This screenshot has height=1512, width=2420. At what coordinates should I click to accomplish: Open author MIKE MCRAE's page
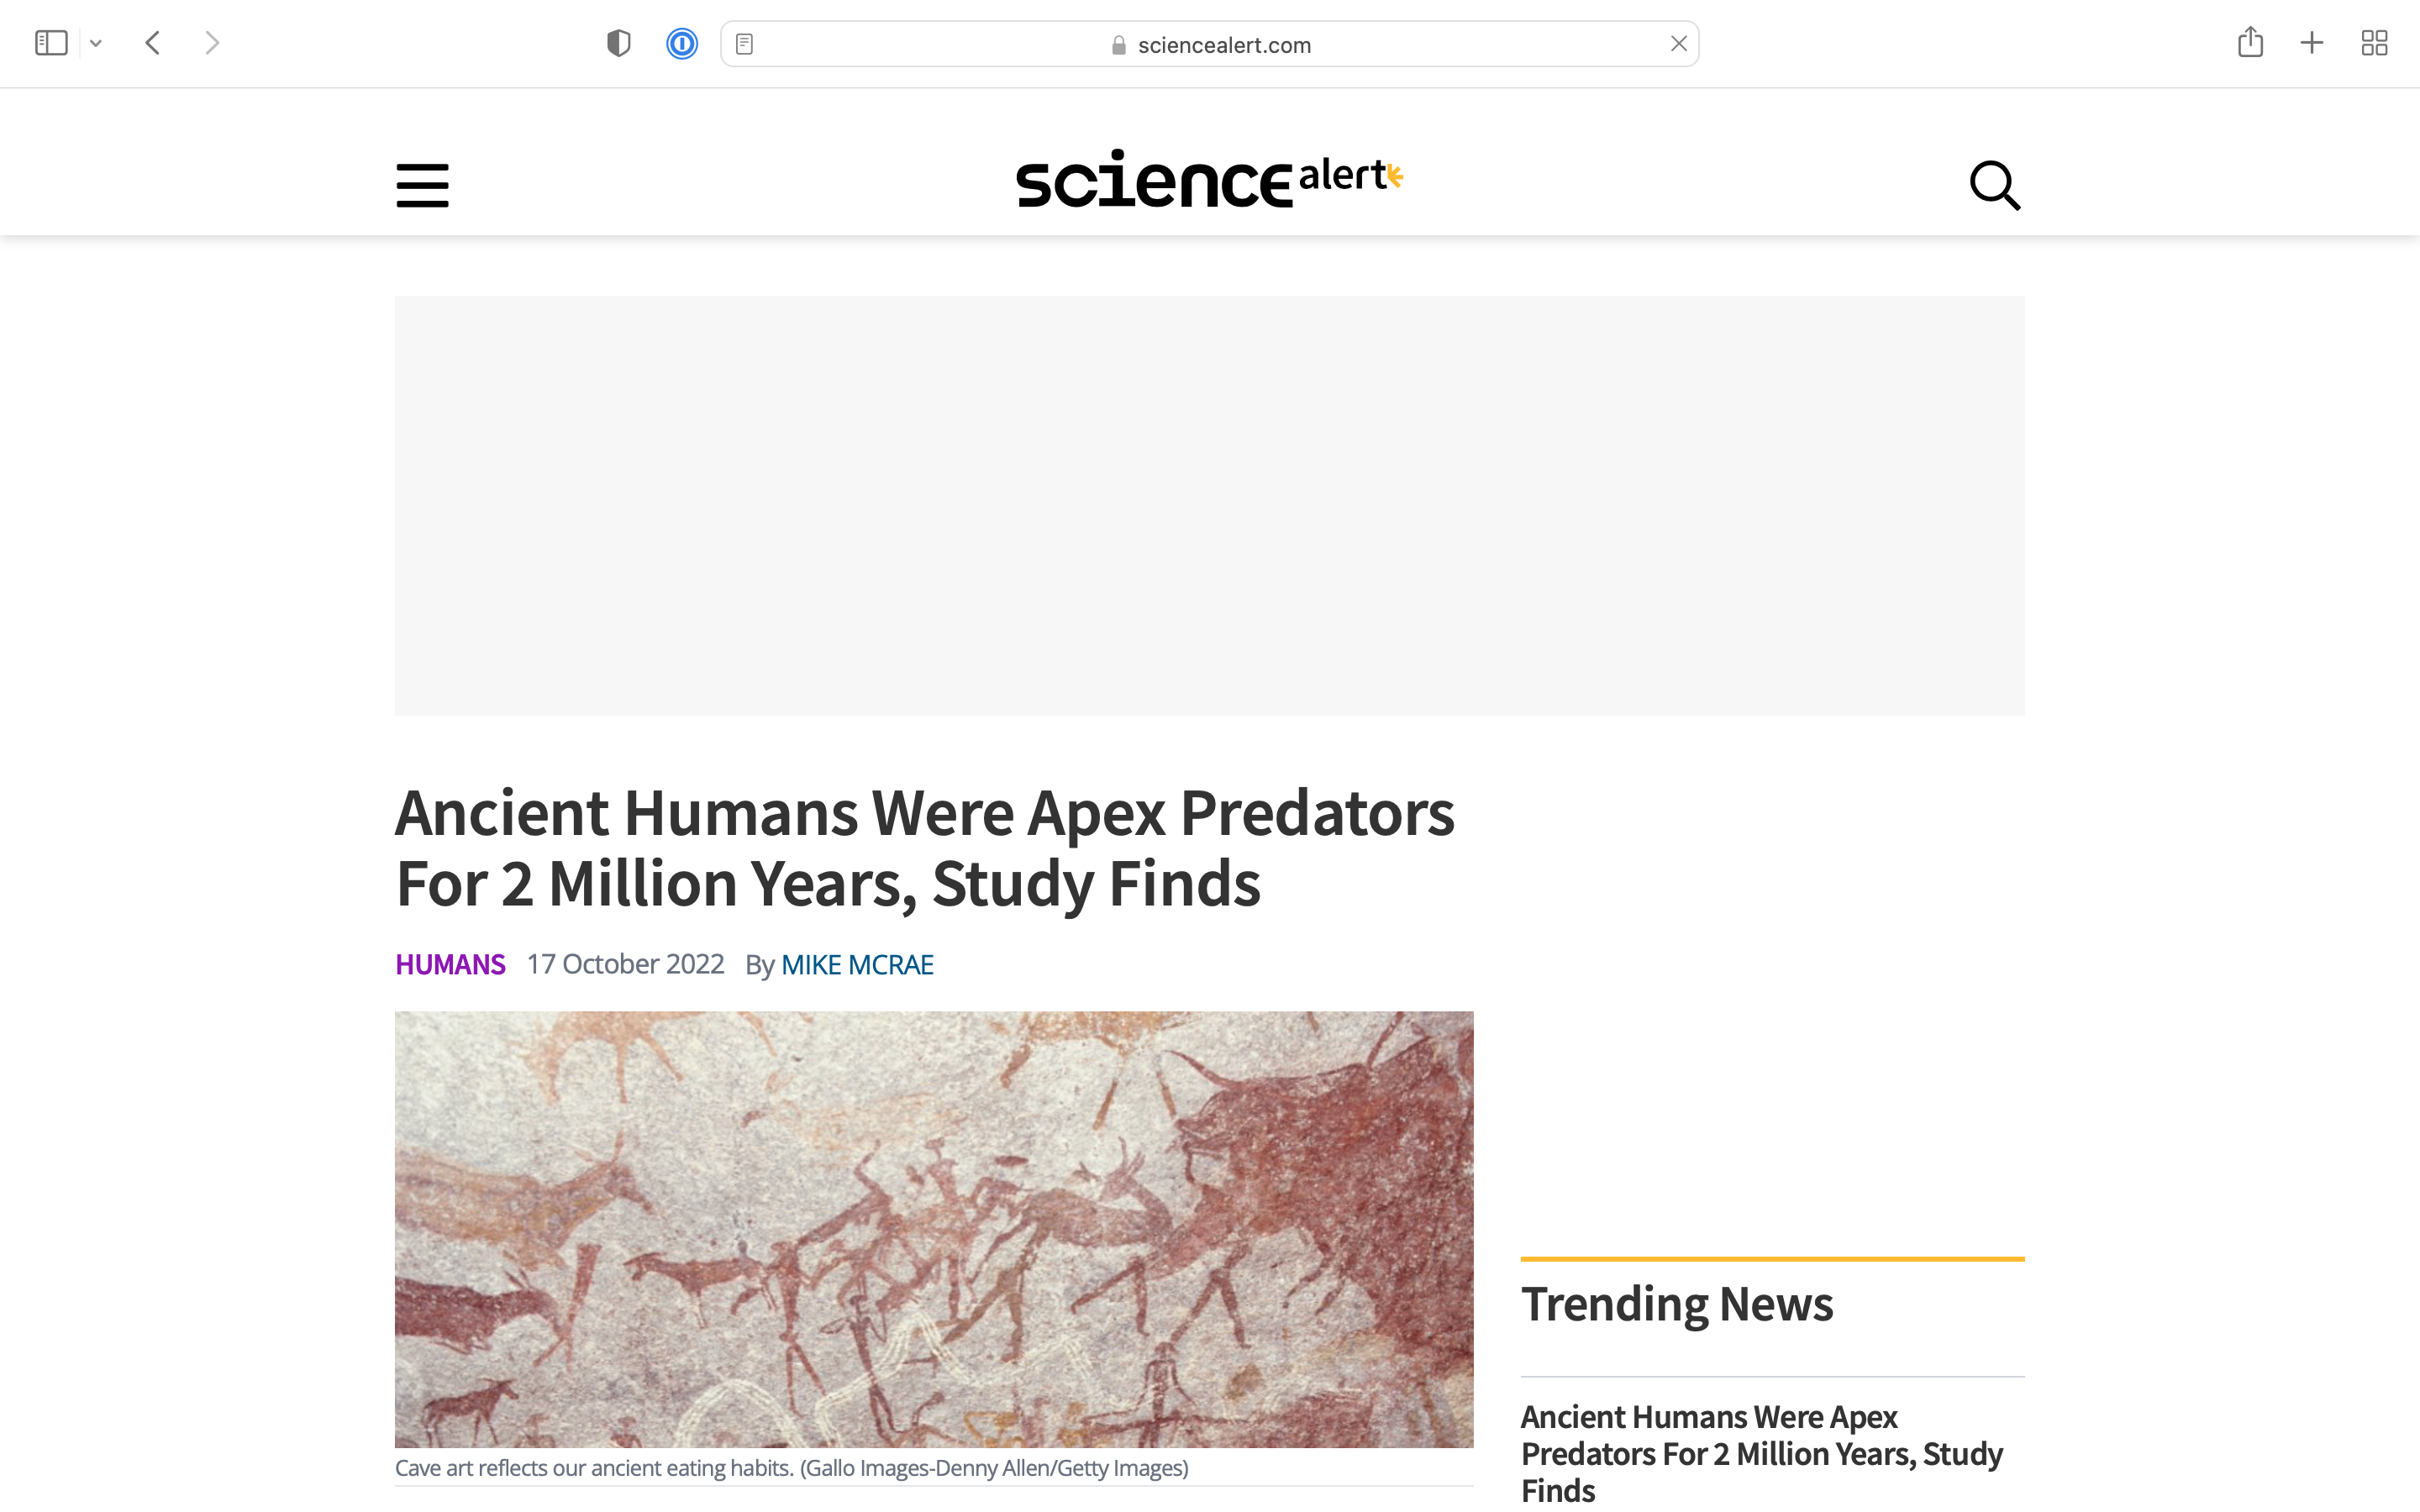pos(857,965)
